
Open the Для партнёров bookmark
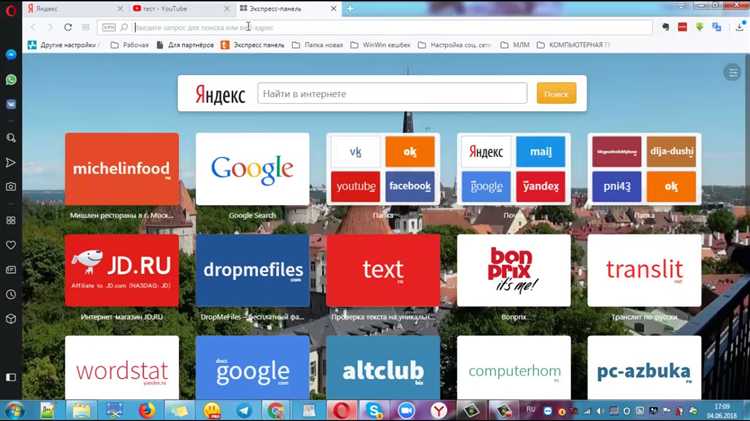click(185, 45)
